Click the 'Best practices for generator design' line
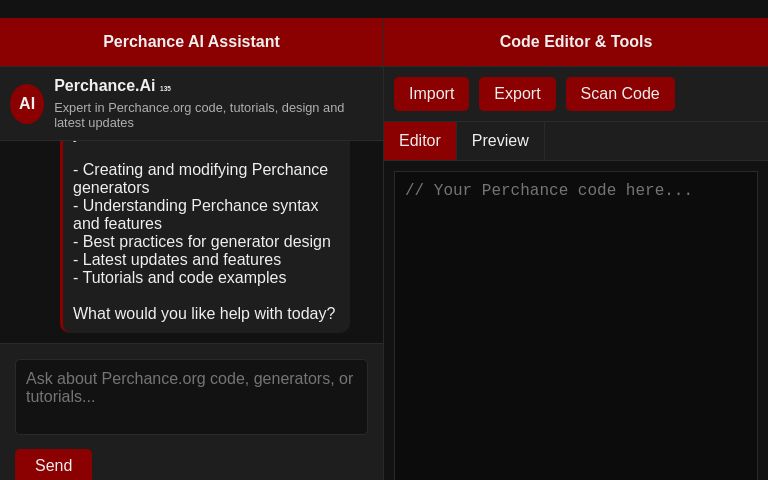 (202, 242)
